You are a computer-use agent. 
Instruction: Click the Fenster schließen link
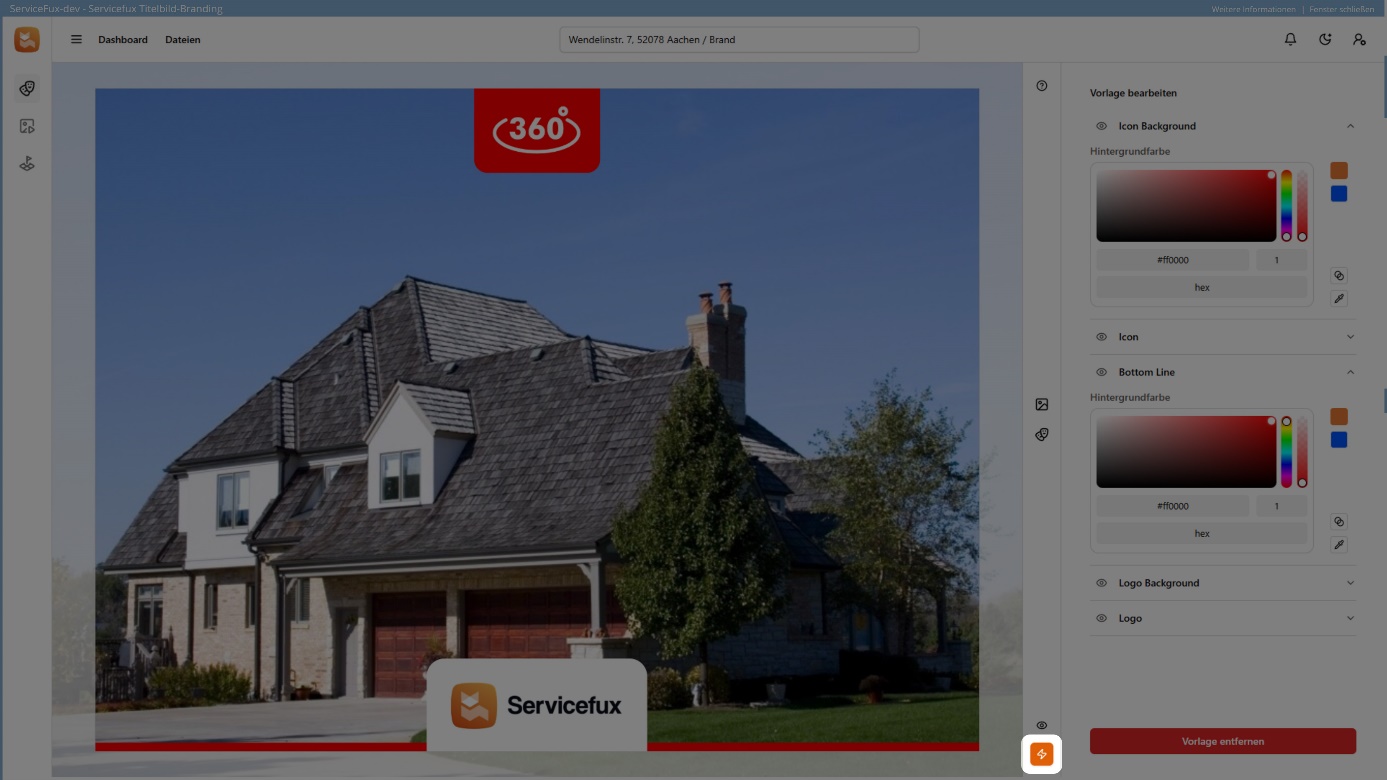pyautogui.click(x=1342, y=9)
